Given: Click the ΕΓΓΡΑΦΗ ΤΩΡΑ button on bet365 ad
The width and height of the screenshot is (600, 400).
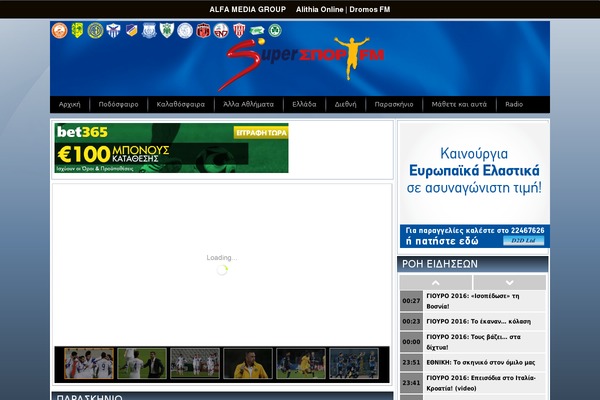Looking at the screenshot, I should point(261,133).
